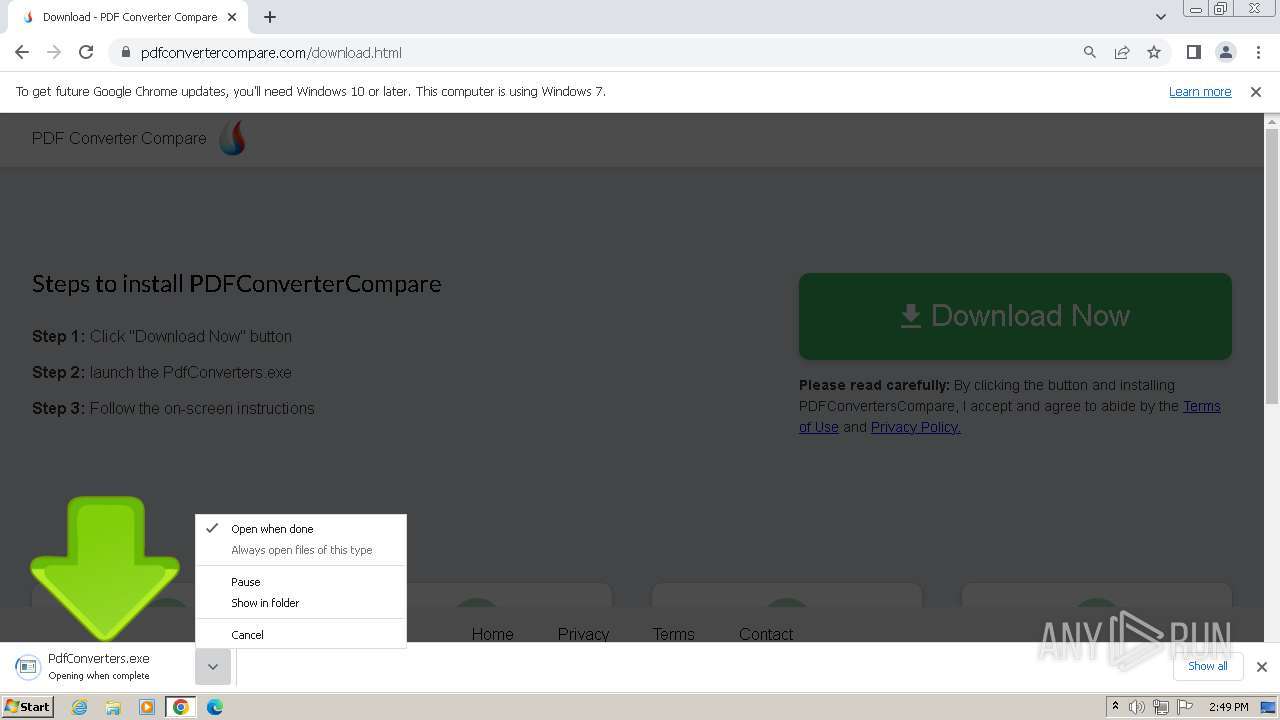Open the network tray icon
1280x720 pixels.
pyautogui.click(x=1161, y=707)
